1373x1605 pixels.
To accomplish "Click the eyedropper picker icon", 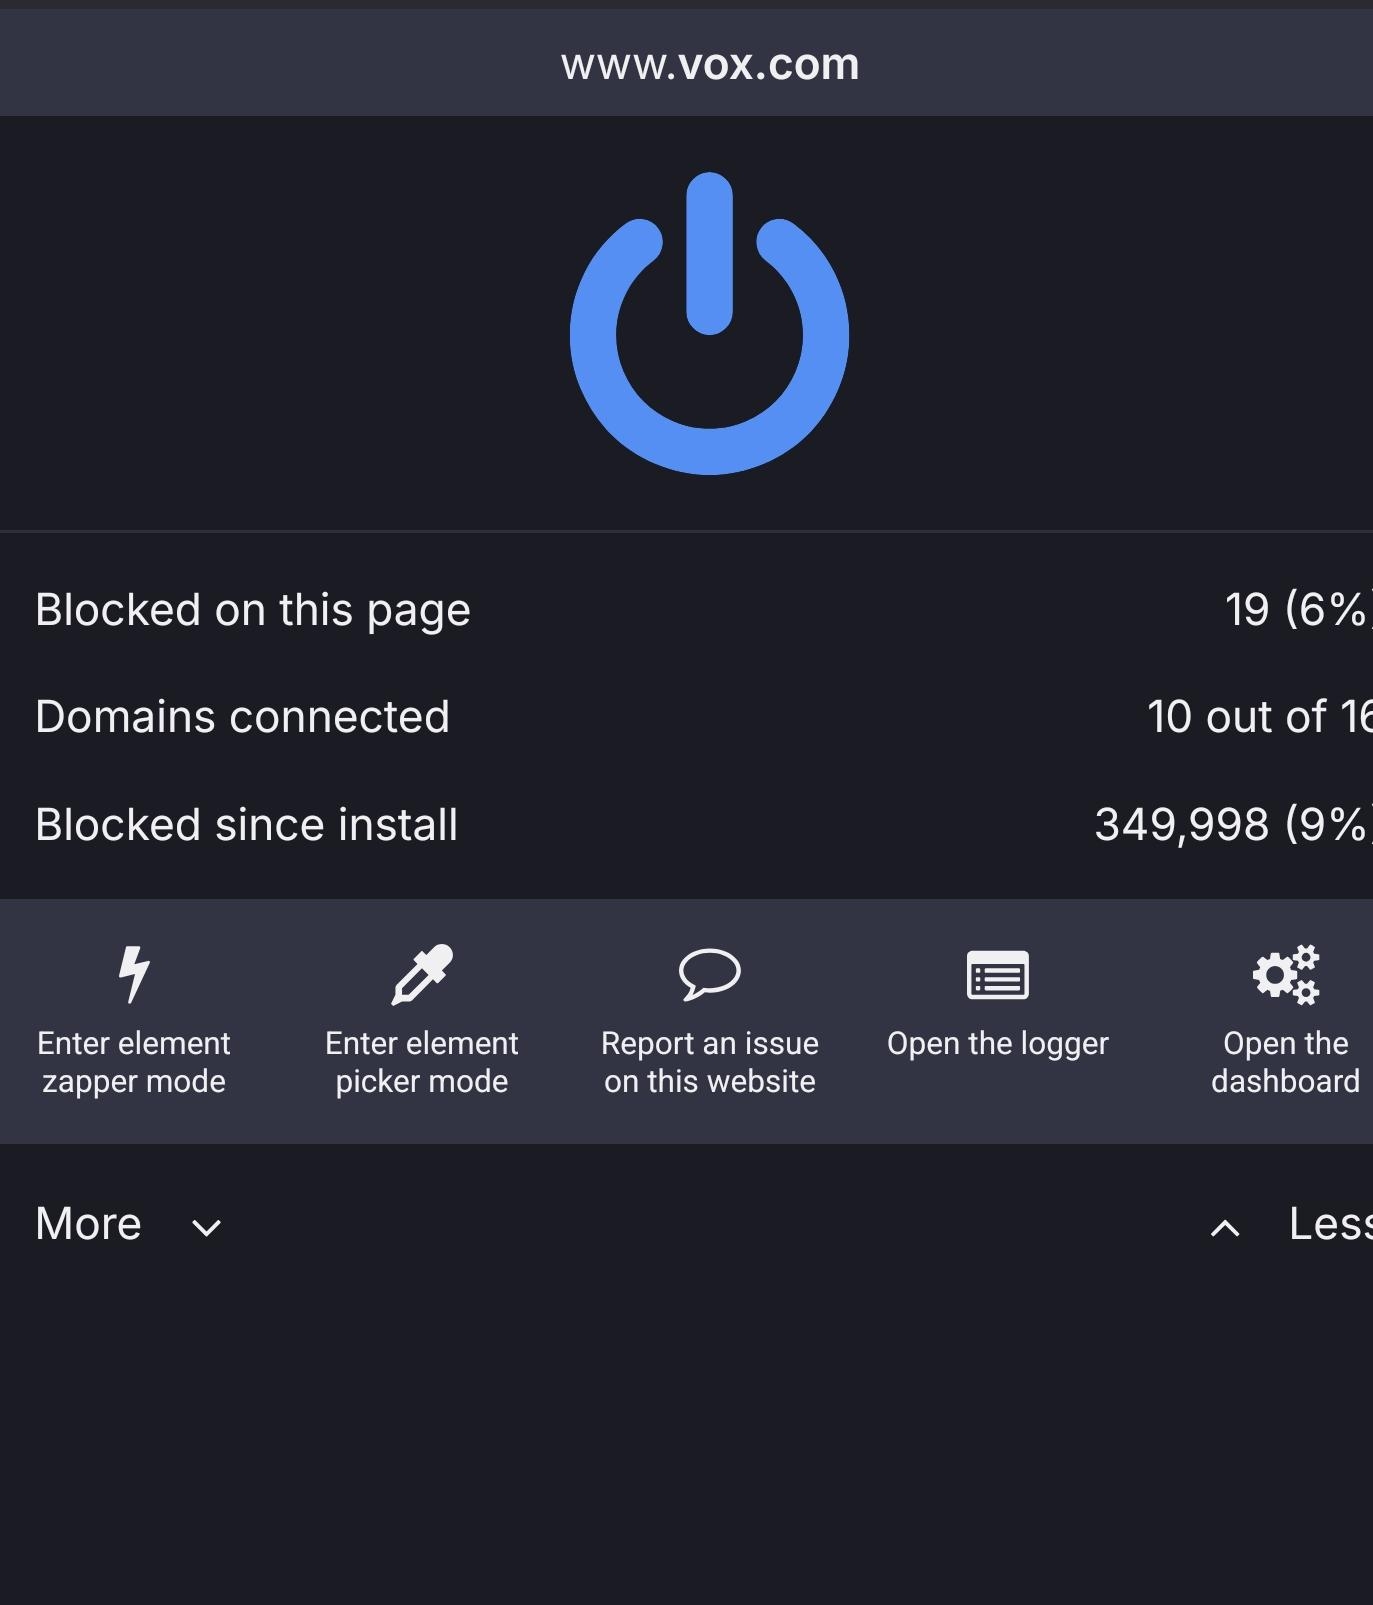I will click(422, 973).
